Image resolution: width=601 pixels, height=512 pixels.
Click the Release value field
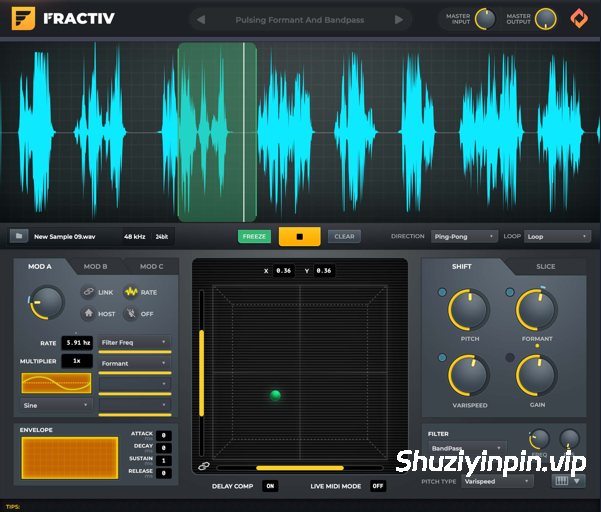coord(164,473)
